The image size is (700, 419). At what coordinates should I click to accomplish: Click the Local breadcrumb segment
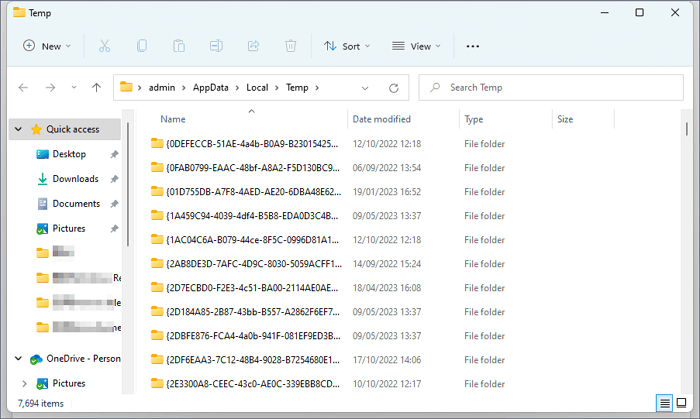tap(257, 87)
